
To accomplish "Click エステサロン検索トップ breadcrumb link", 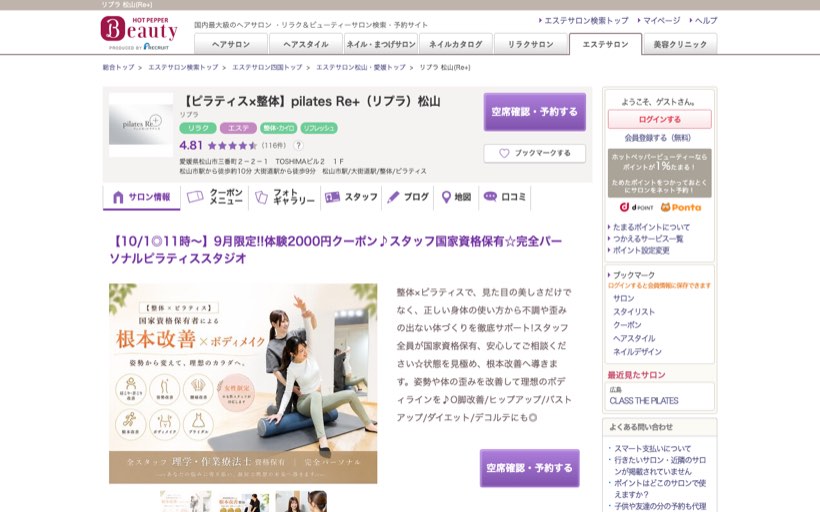I will (x=183, y=67).
